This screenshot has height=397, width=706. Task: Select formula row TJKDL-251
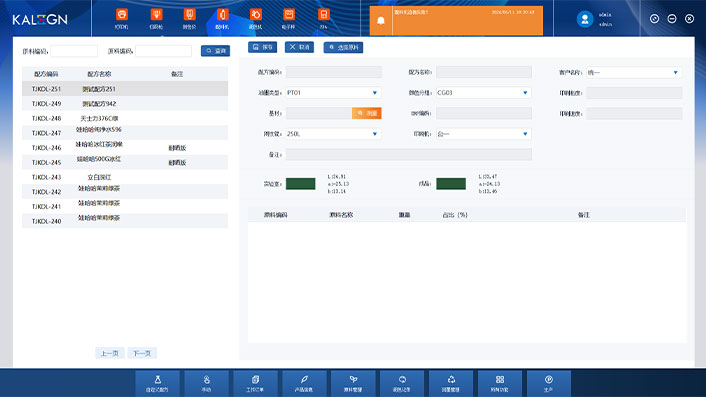coord(125,89)
